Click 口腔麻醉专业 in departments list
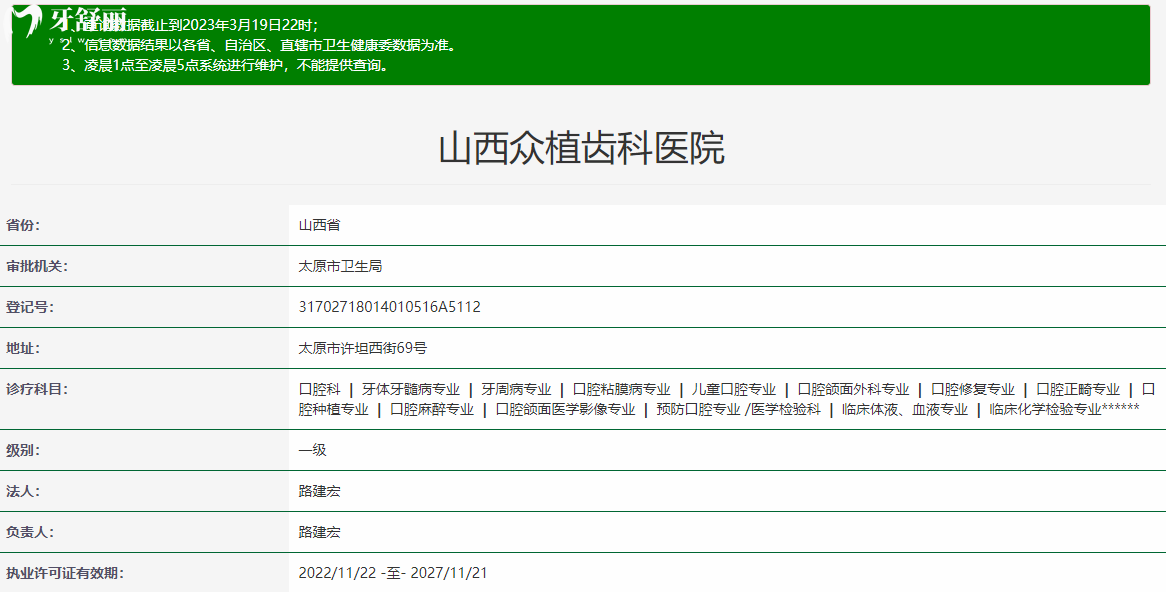1166x592 pixels. (432, 409)
